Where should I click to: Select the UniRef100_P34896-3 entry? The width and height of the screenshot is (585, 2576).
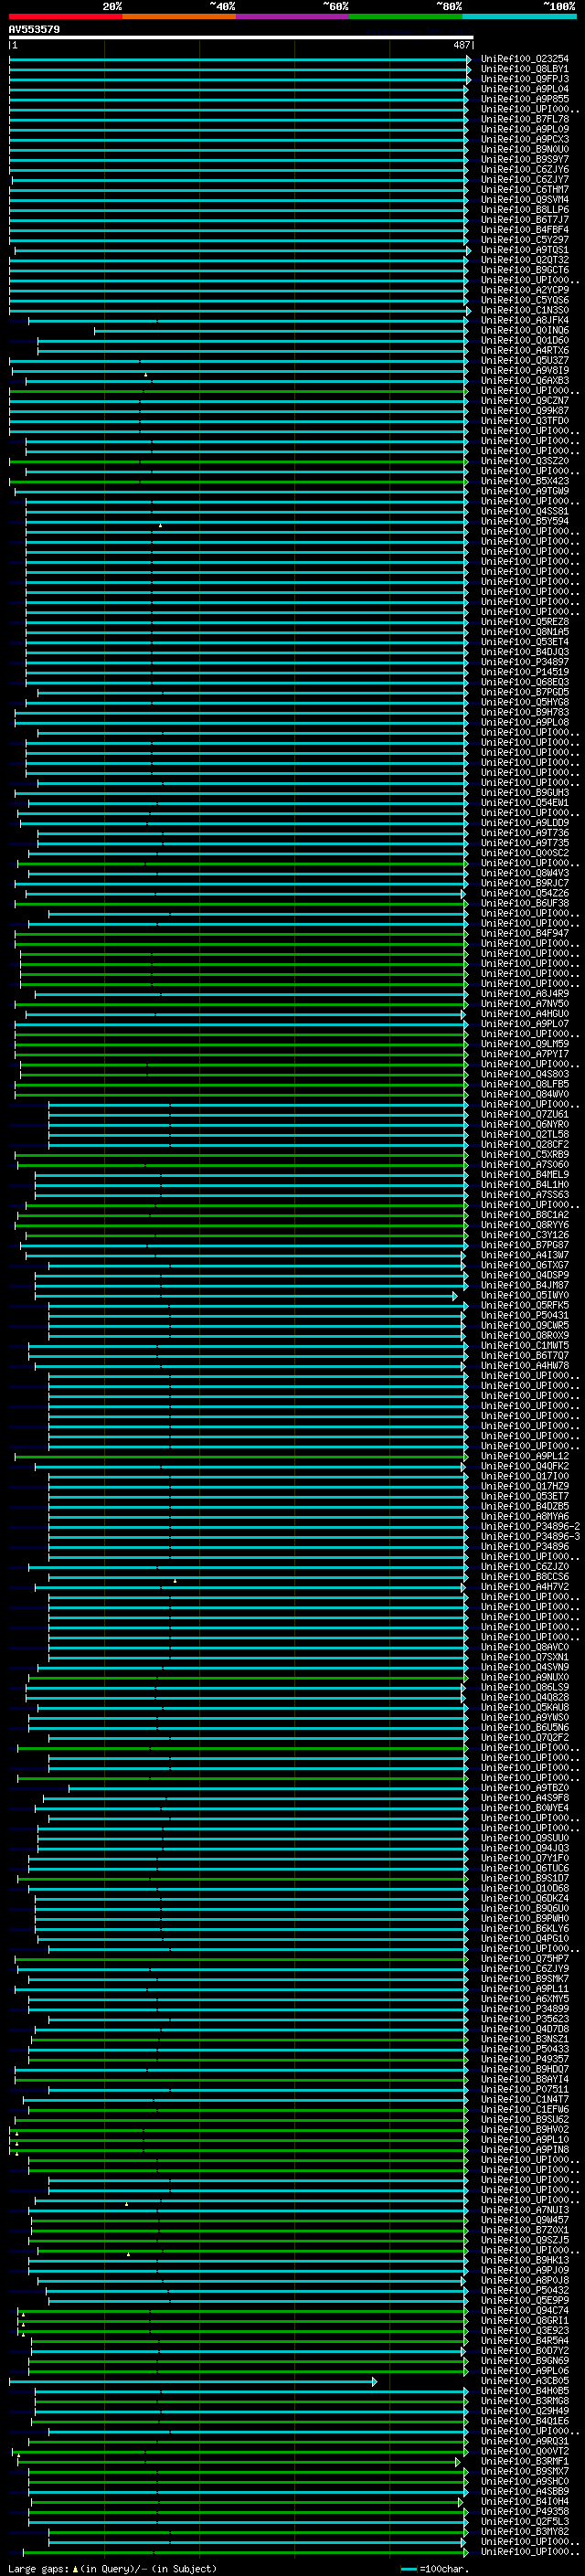pyautogui.click(x=530, y=1537)
